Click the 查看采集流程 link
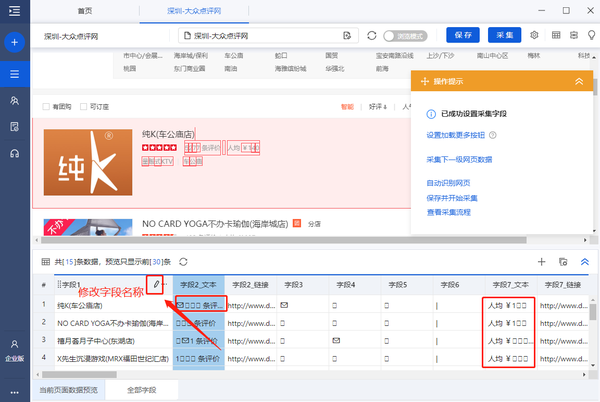 (x=448, y=212)
